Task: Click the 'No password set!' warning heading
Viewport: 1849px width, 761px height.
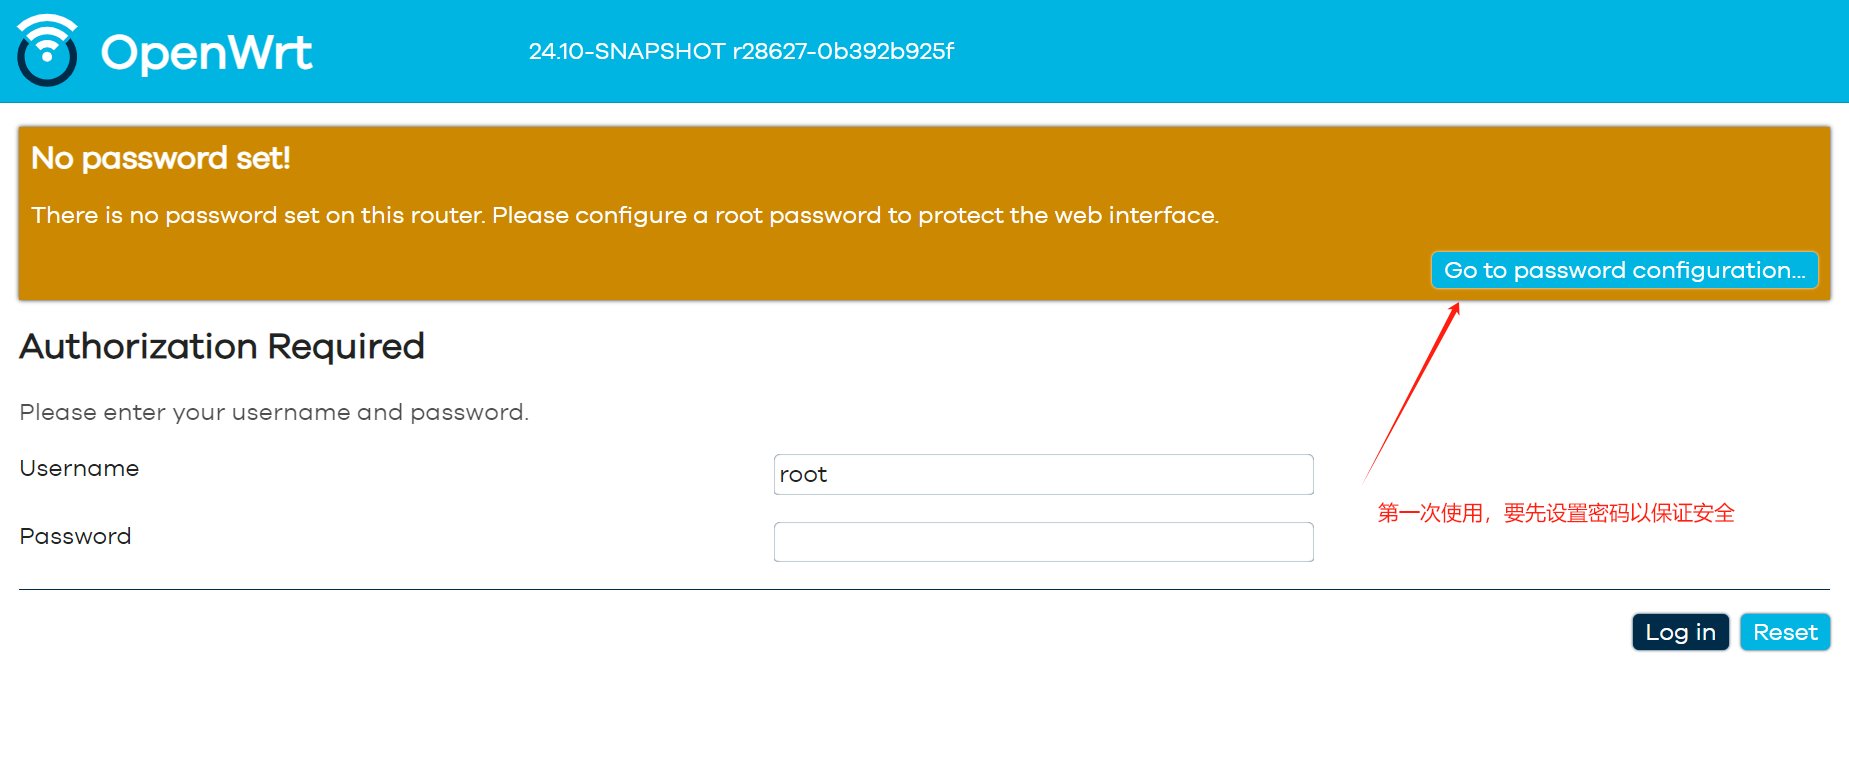Action: pyautogui.click(x=160, y=158)
